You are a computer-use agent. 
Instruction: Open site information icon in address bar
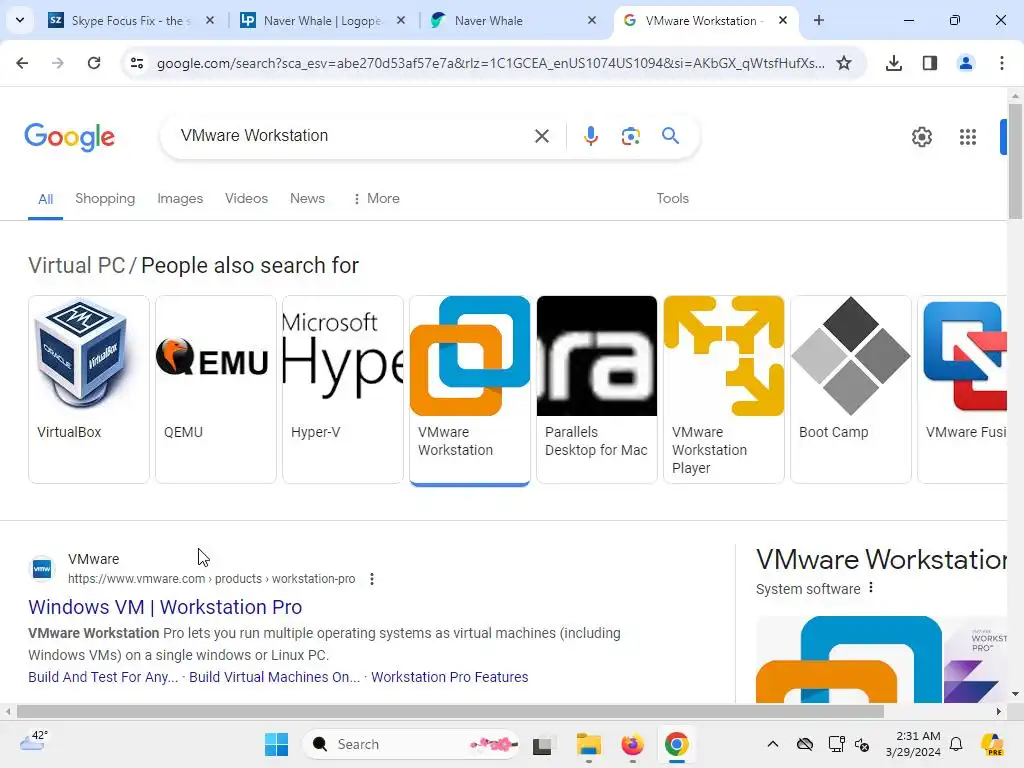(136, 63)
